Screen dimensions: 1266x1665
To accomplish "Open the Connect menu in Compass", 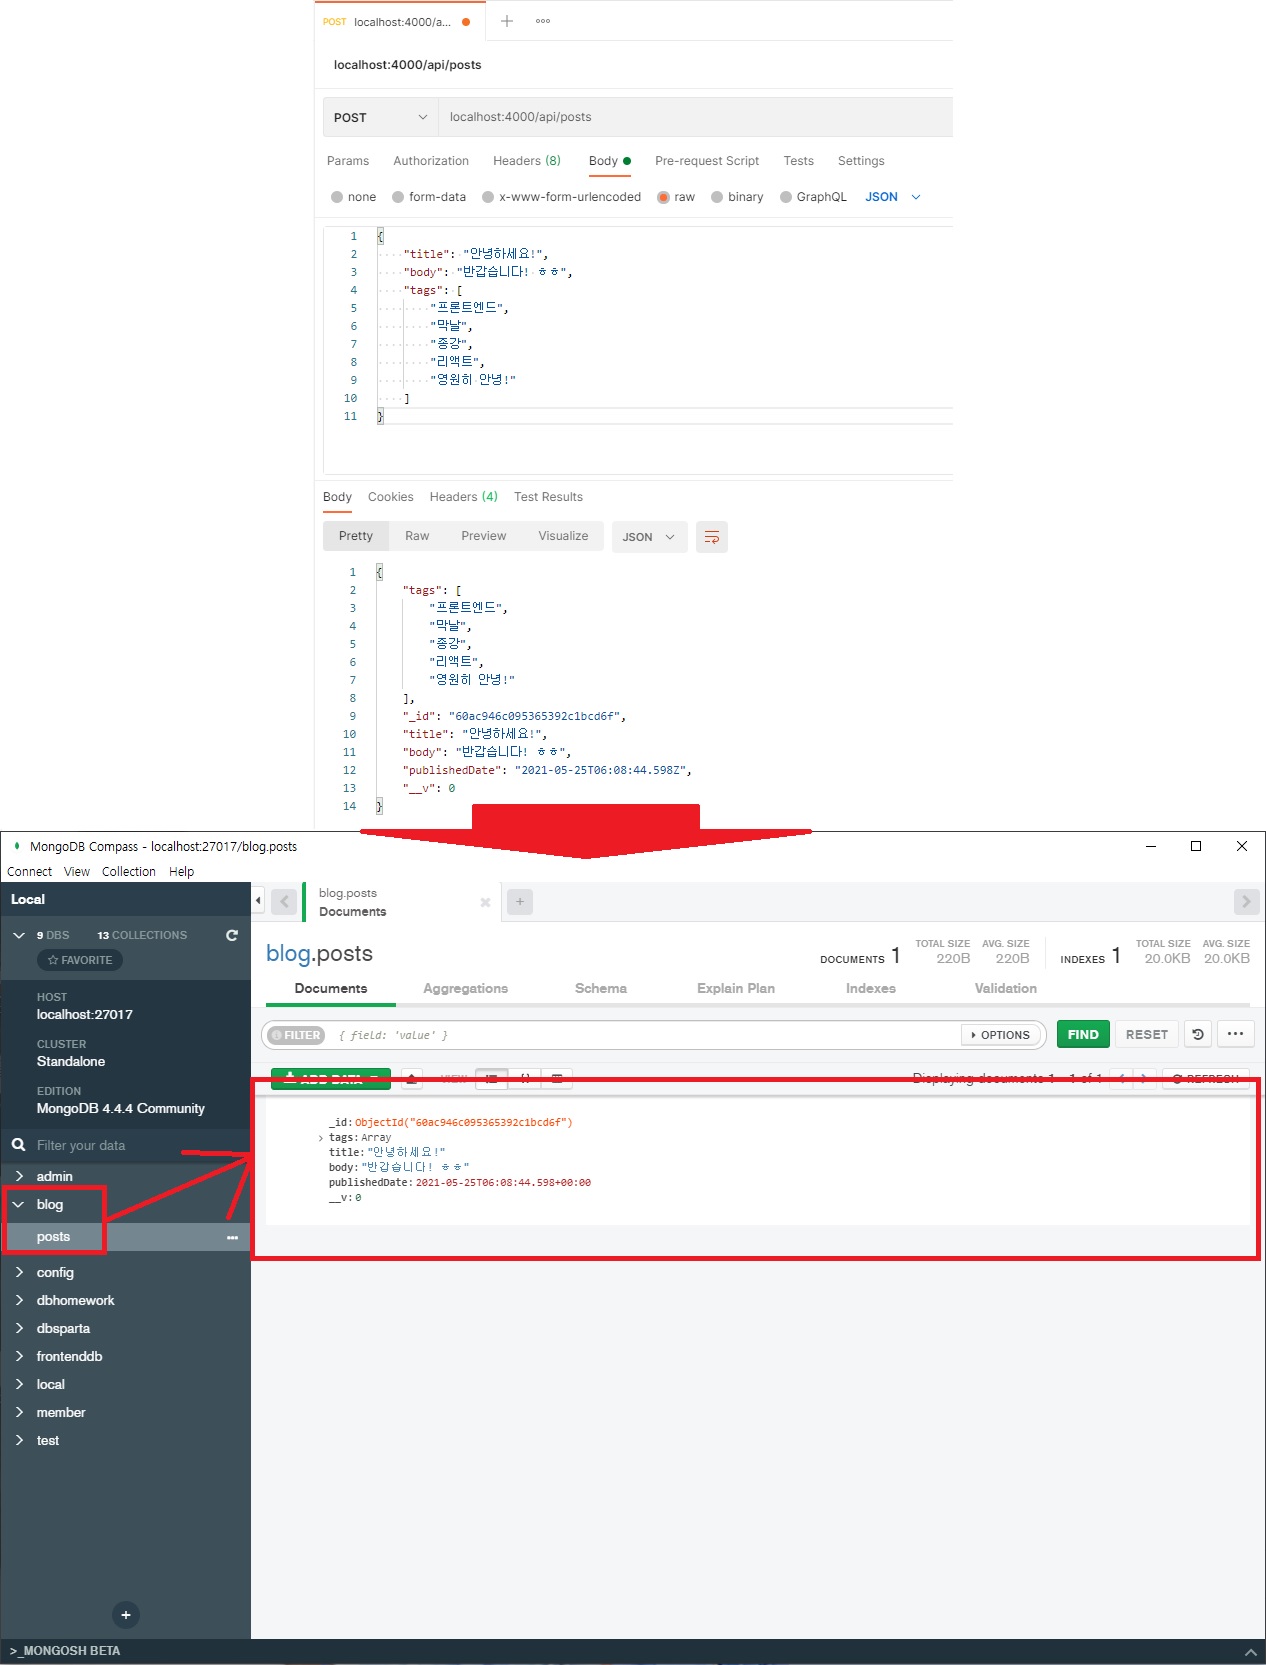I will [x=29, y=871].
